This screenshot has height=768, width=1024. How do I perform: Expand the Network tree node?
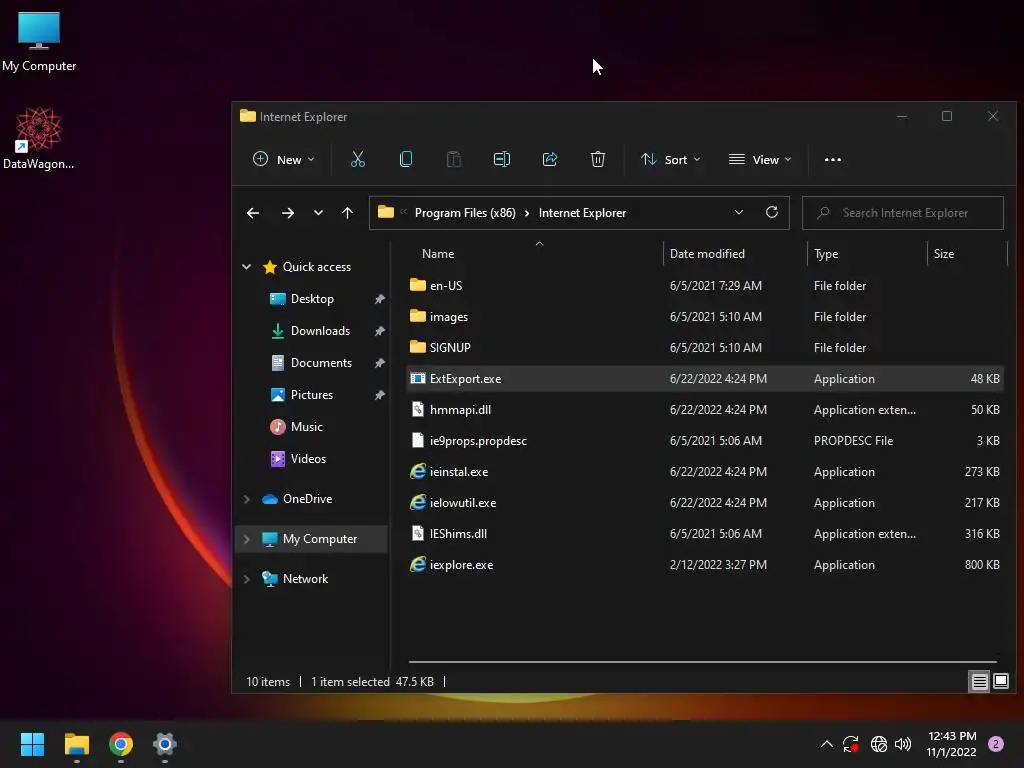click(x=247, y=579)
